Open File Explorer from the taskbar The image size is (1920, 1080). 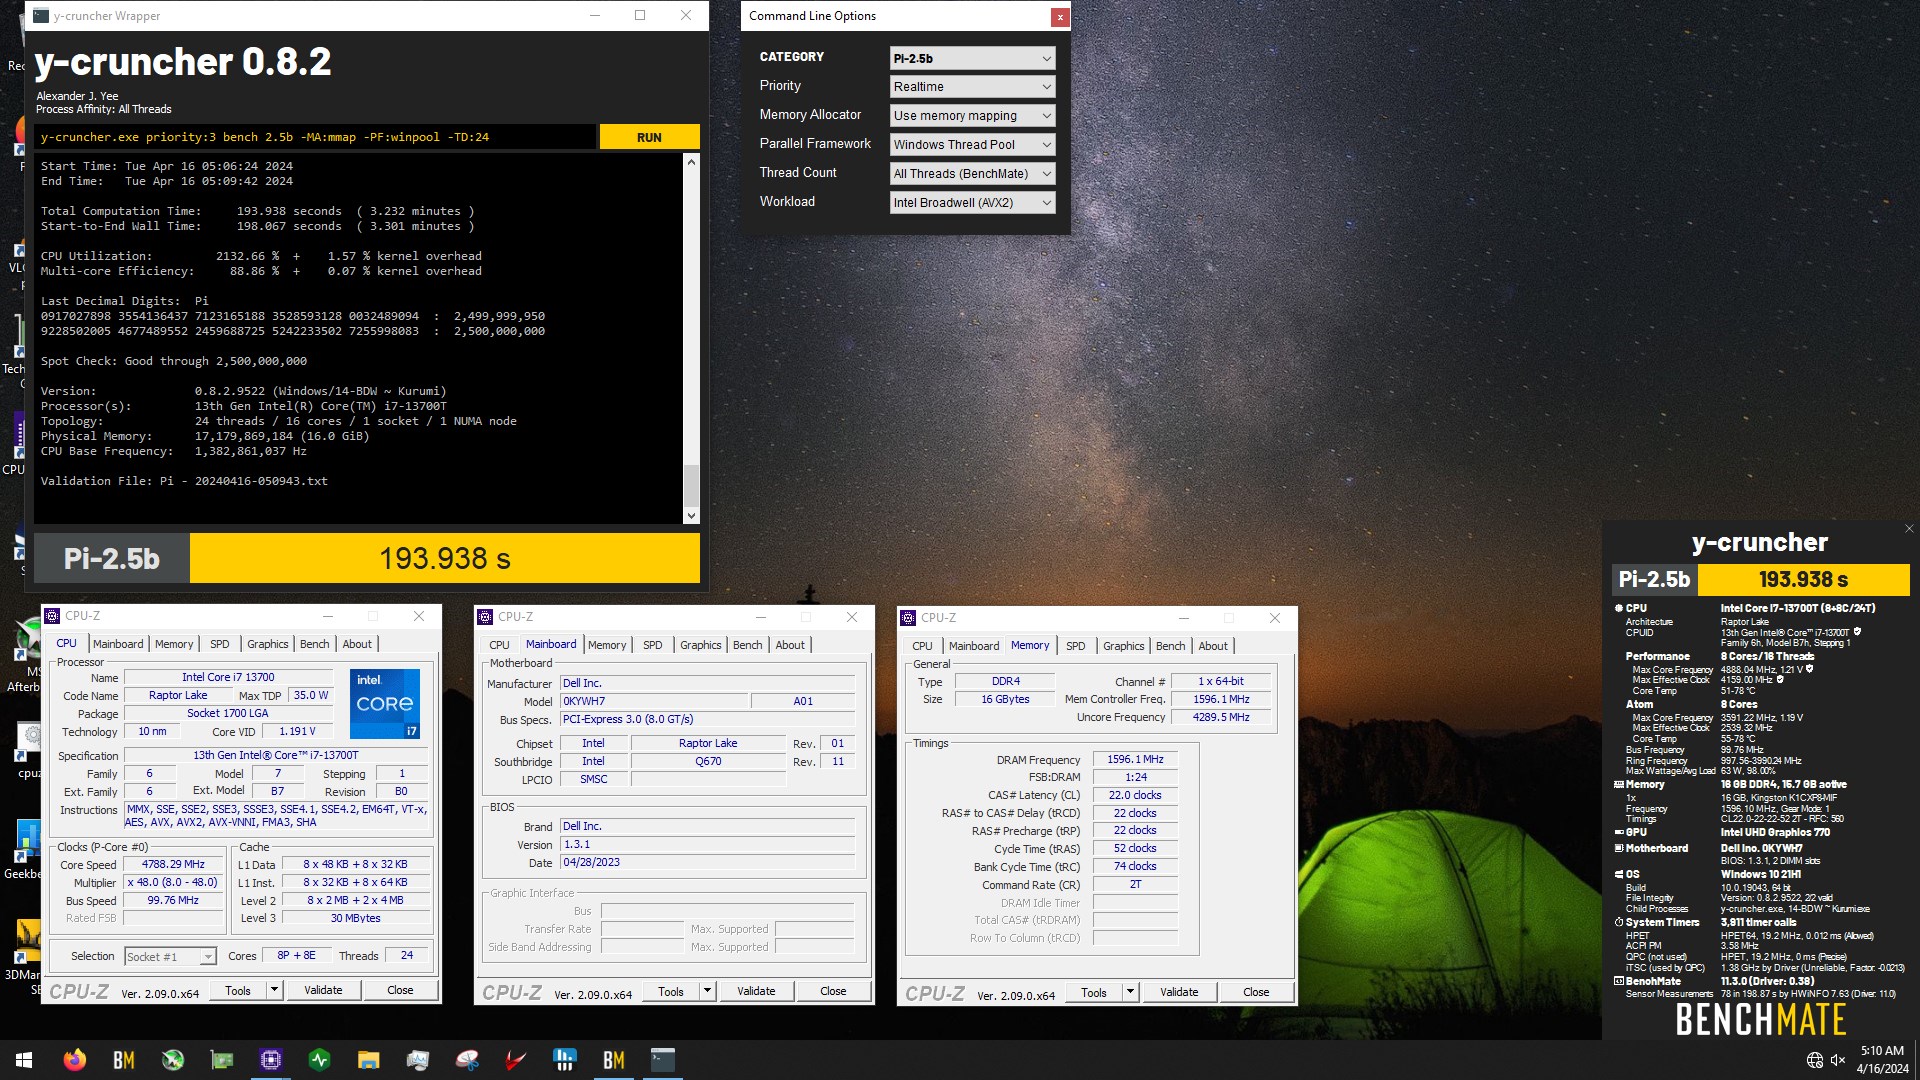369,1060
